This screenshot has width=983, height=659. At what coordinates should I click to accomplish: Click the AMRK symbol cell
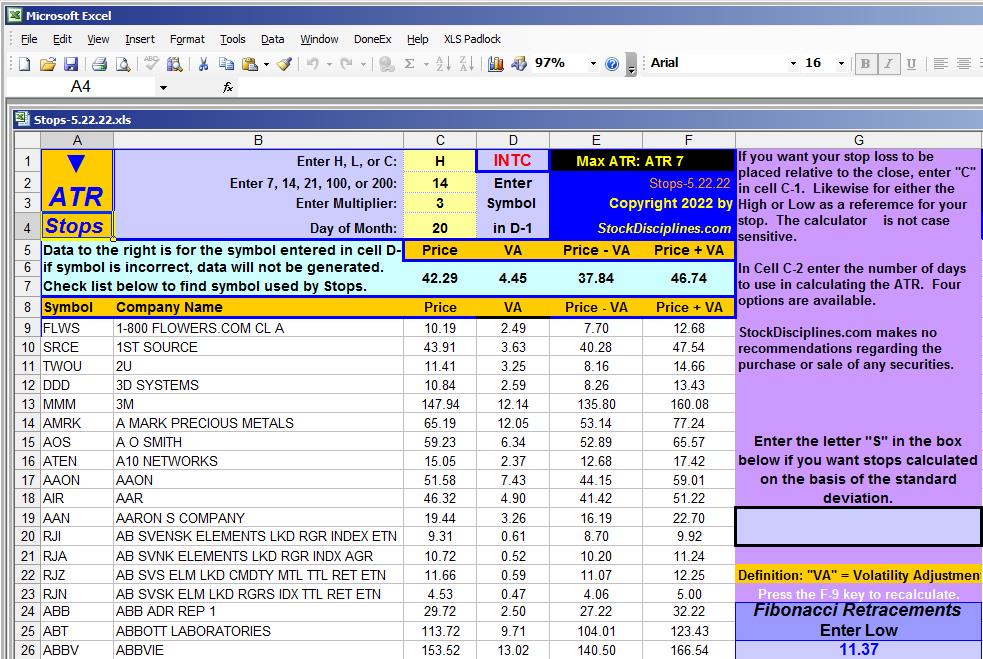point(77,423)
